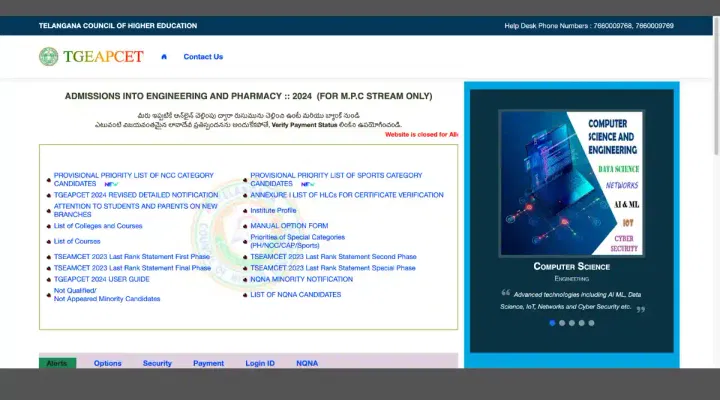Click the home icon in navigation bar
This screenshot has width=720, height=400.
point(164,56)
